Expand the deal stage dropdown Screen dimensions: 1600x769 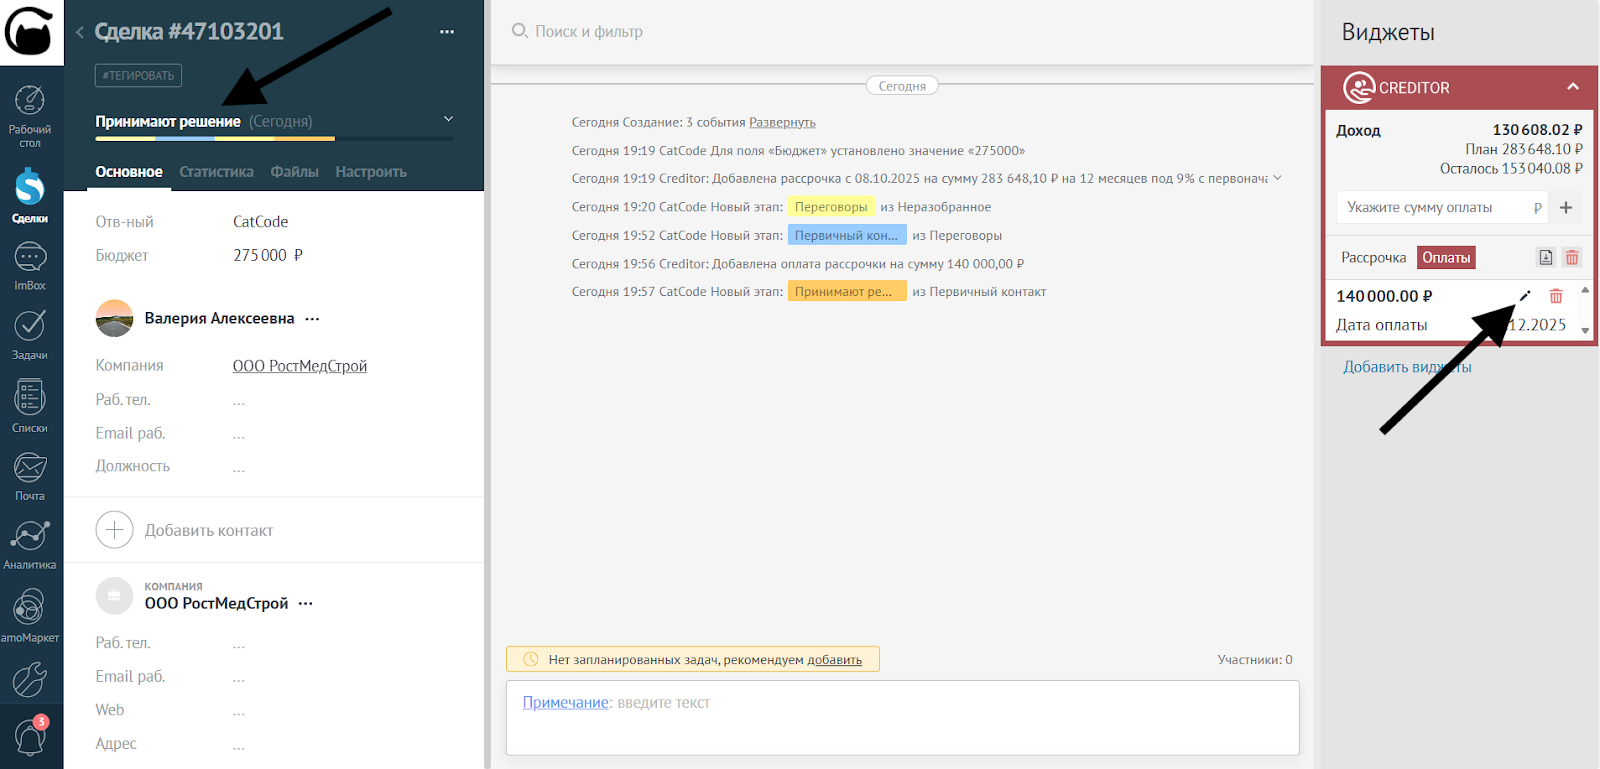point(448,120)
